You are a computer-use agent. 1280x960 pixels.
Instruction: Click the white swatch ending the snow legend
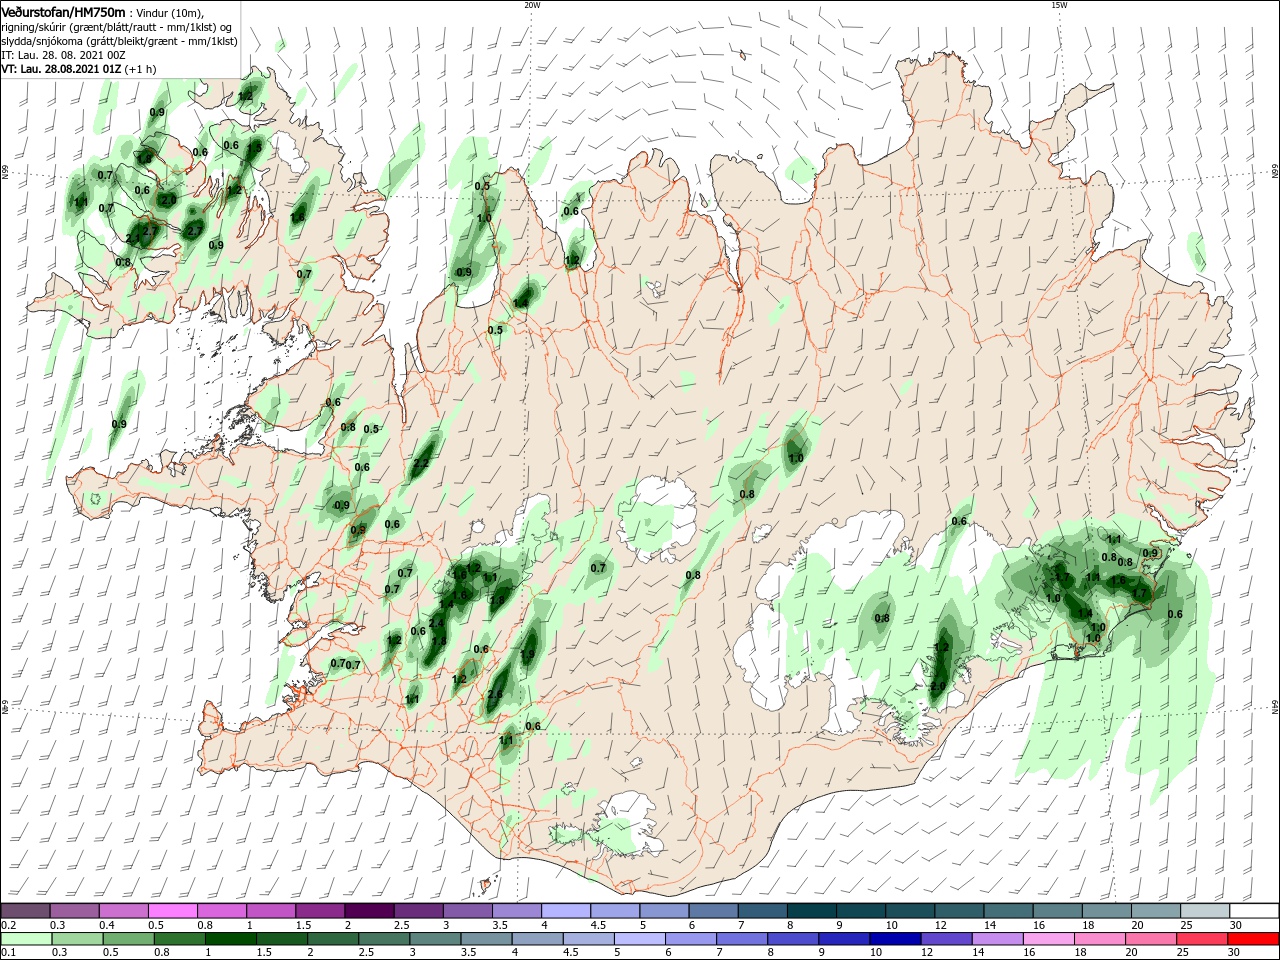pos(1254,911)
